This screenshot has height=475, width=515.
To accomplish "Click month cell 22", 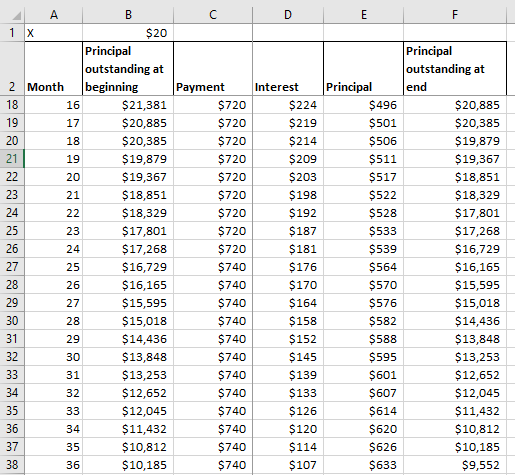I will [x=53, y=213].
